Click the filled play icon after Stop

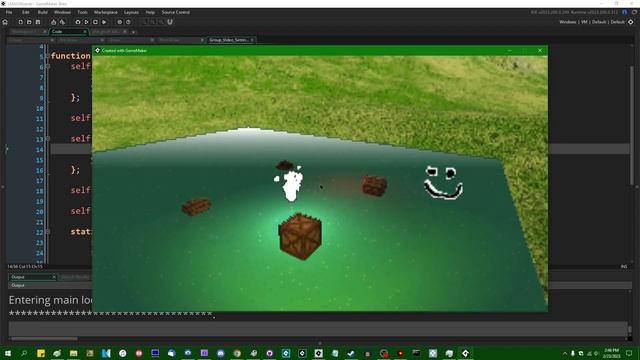click(x=104, y=22)
